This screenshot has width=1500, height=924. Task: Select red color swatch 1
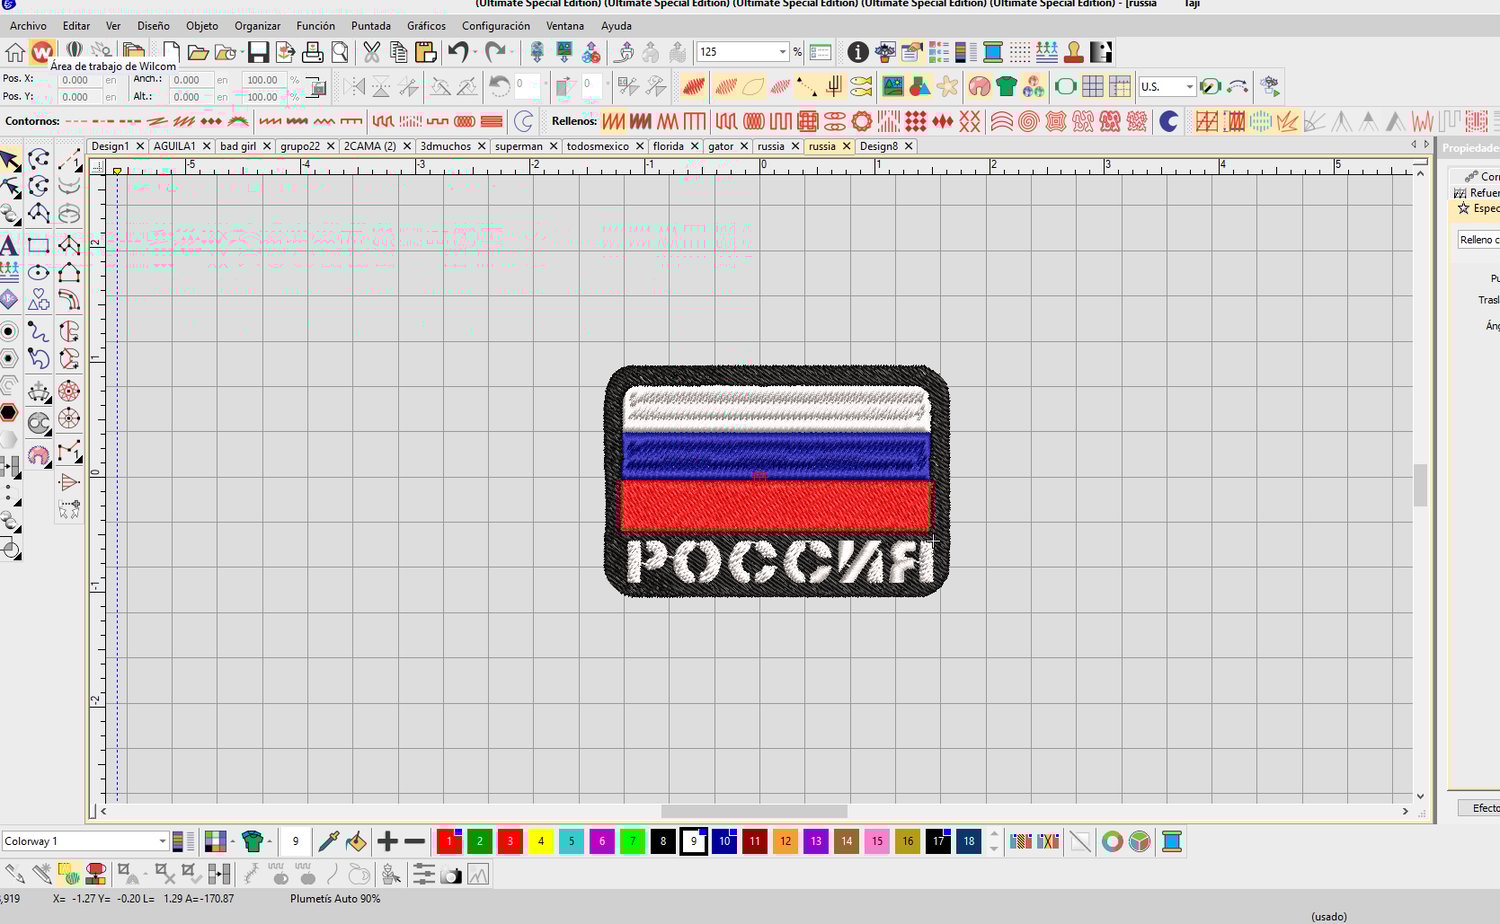449,842
